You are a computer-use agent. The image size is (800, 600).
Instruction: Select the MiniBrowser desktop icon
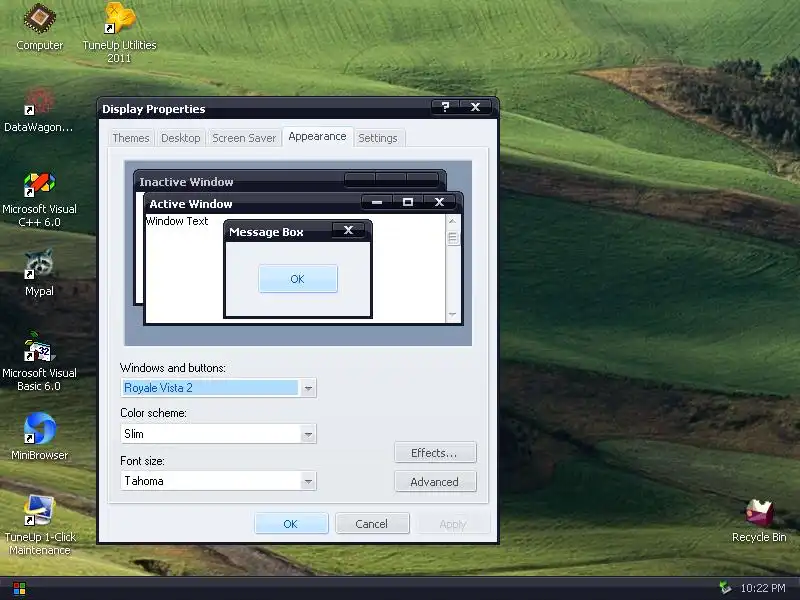tap(39, 436)
